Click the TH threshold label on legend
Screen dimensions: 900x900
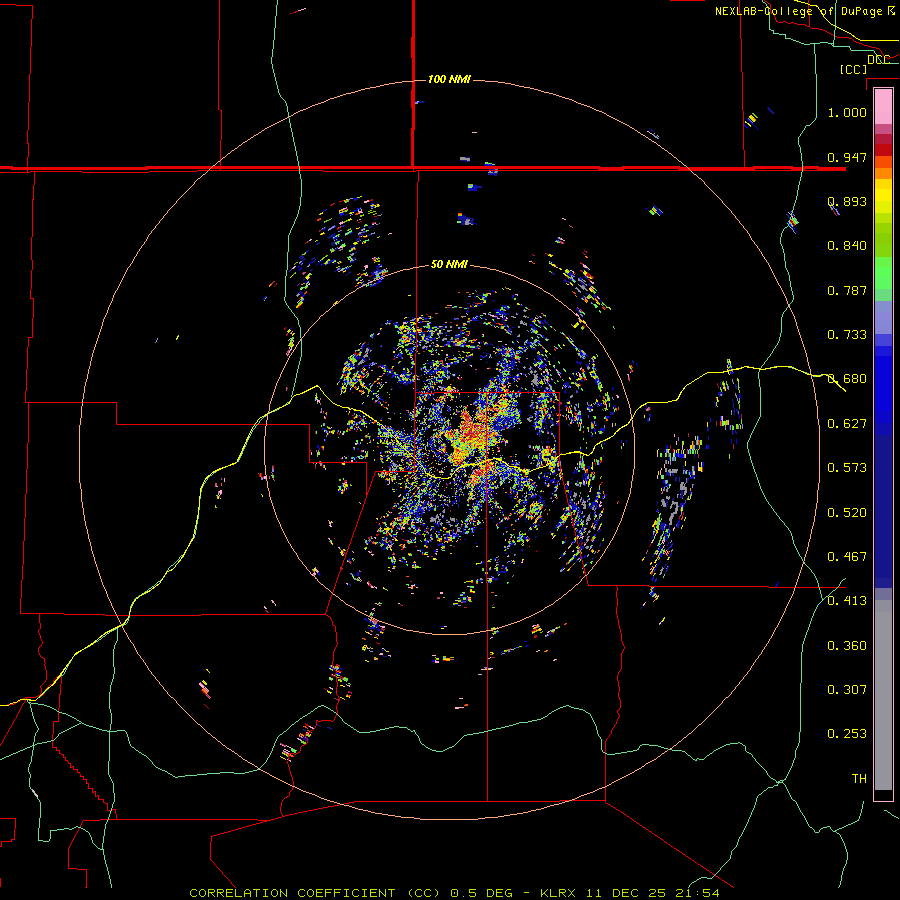tap(859, 779)
